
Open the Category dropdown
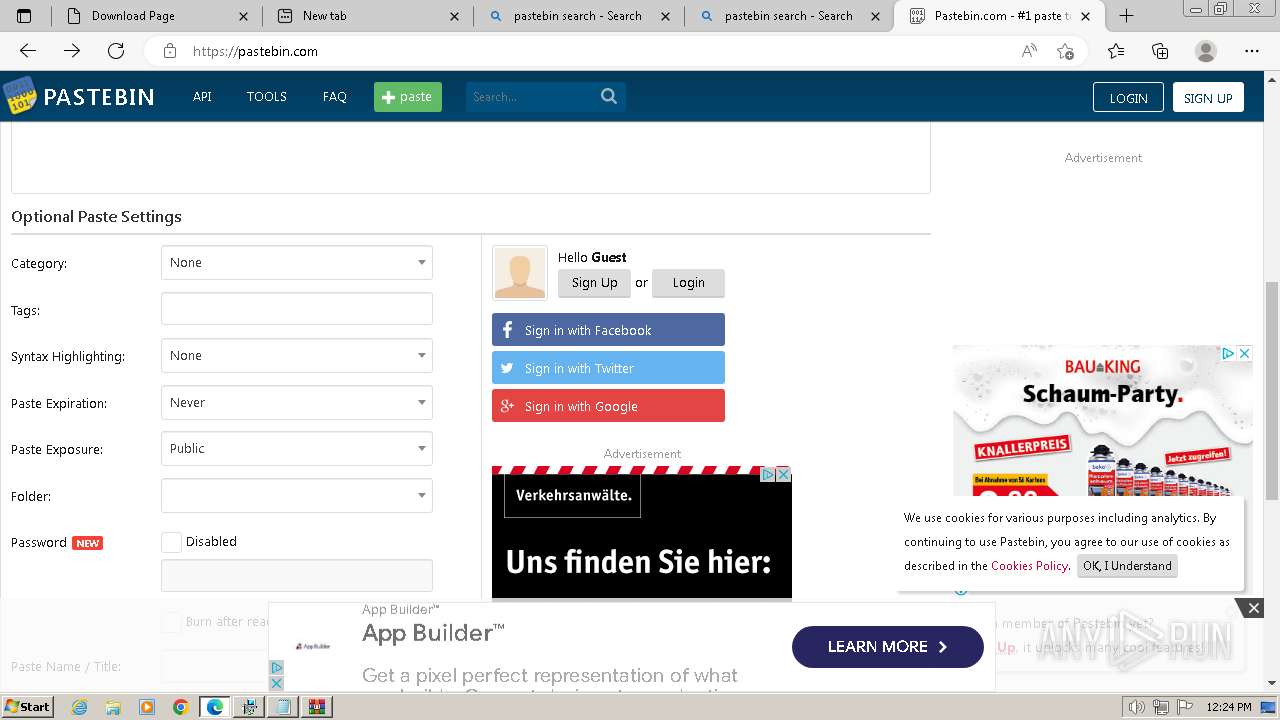tap(297, 263)
